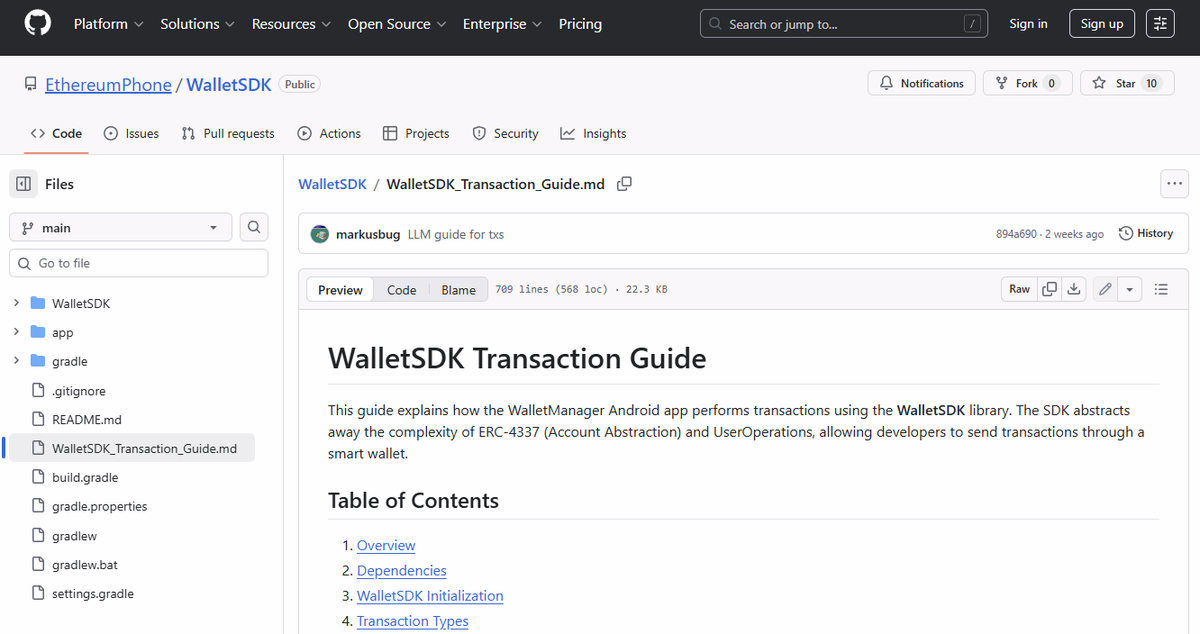
Task: Select the Preview file view
Action: 340,290
